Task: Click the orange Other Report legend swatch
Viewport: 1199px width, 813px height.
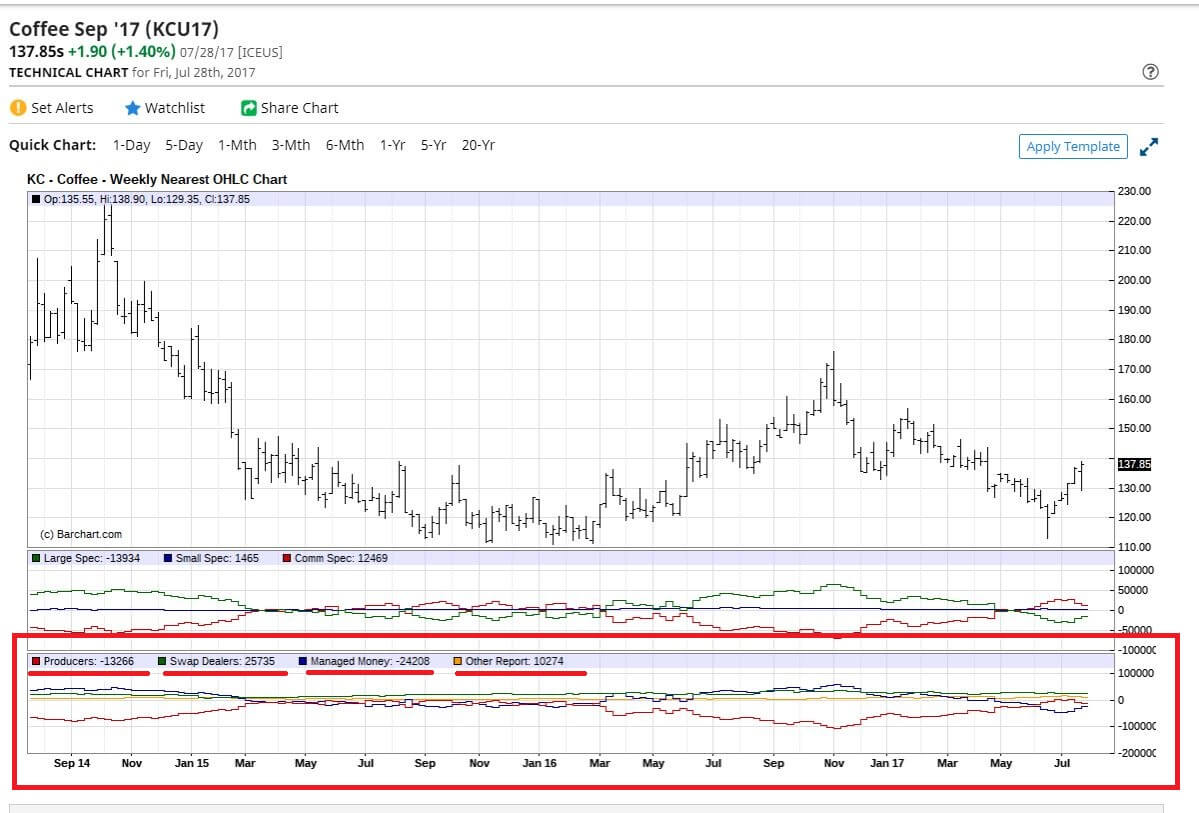Action: [458, 662]
